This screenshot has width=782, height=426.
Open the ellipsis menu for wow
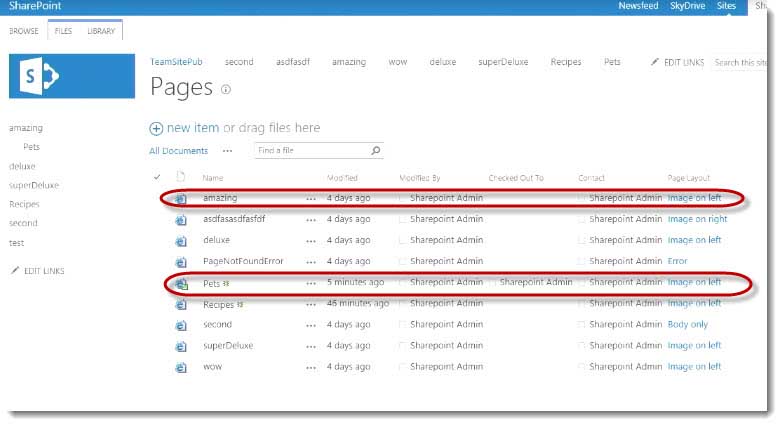pyautogui.click(x=311, y=368)
